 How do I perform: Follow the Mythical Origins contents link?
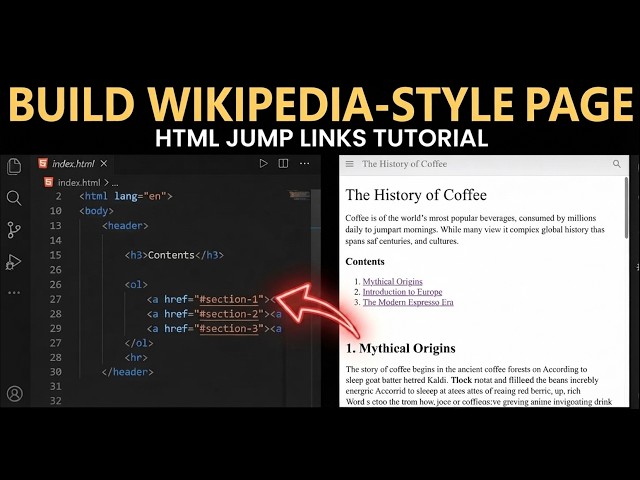point(393,281)
